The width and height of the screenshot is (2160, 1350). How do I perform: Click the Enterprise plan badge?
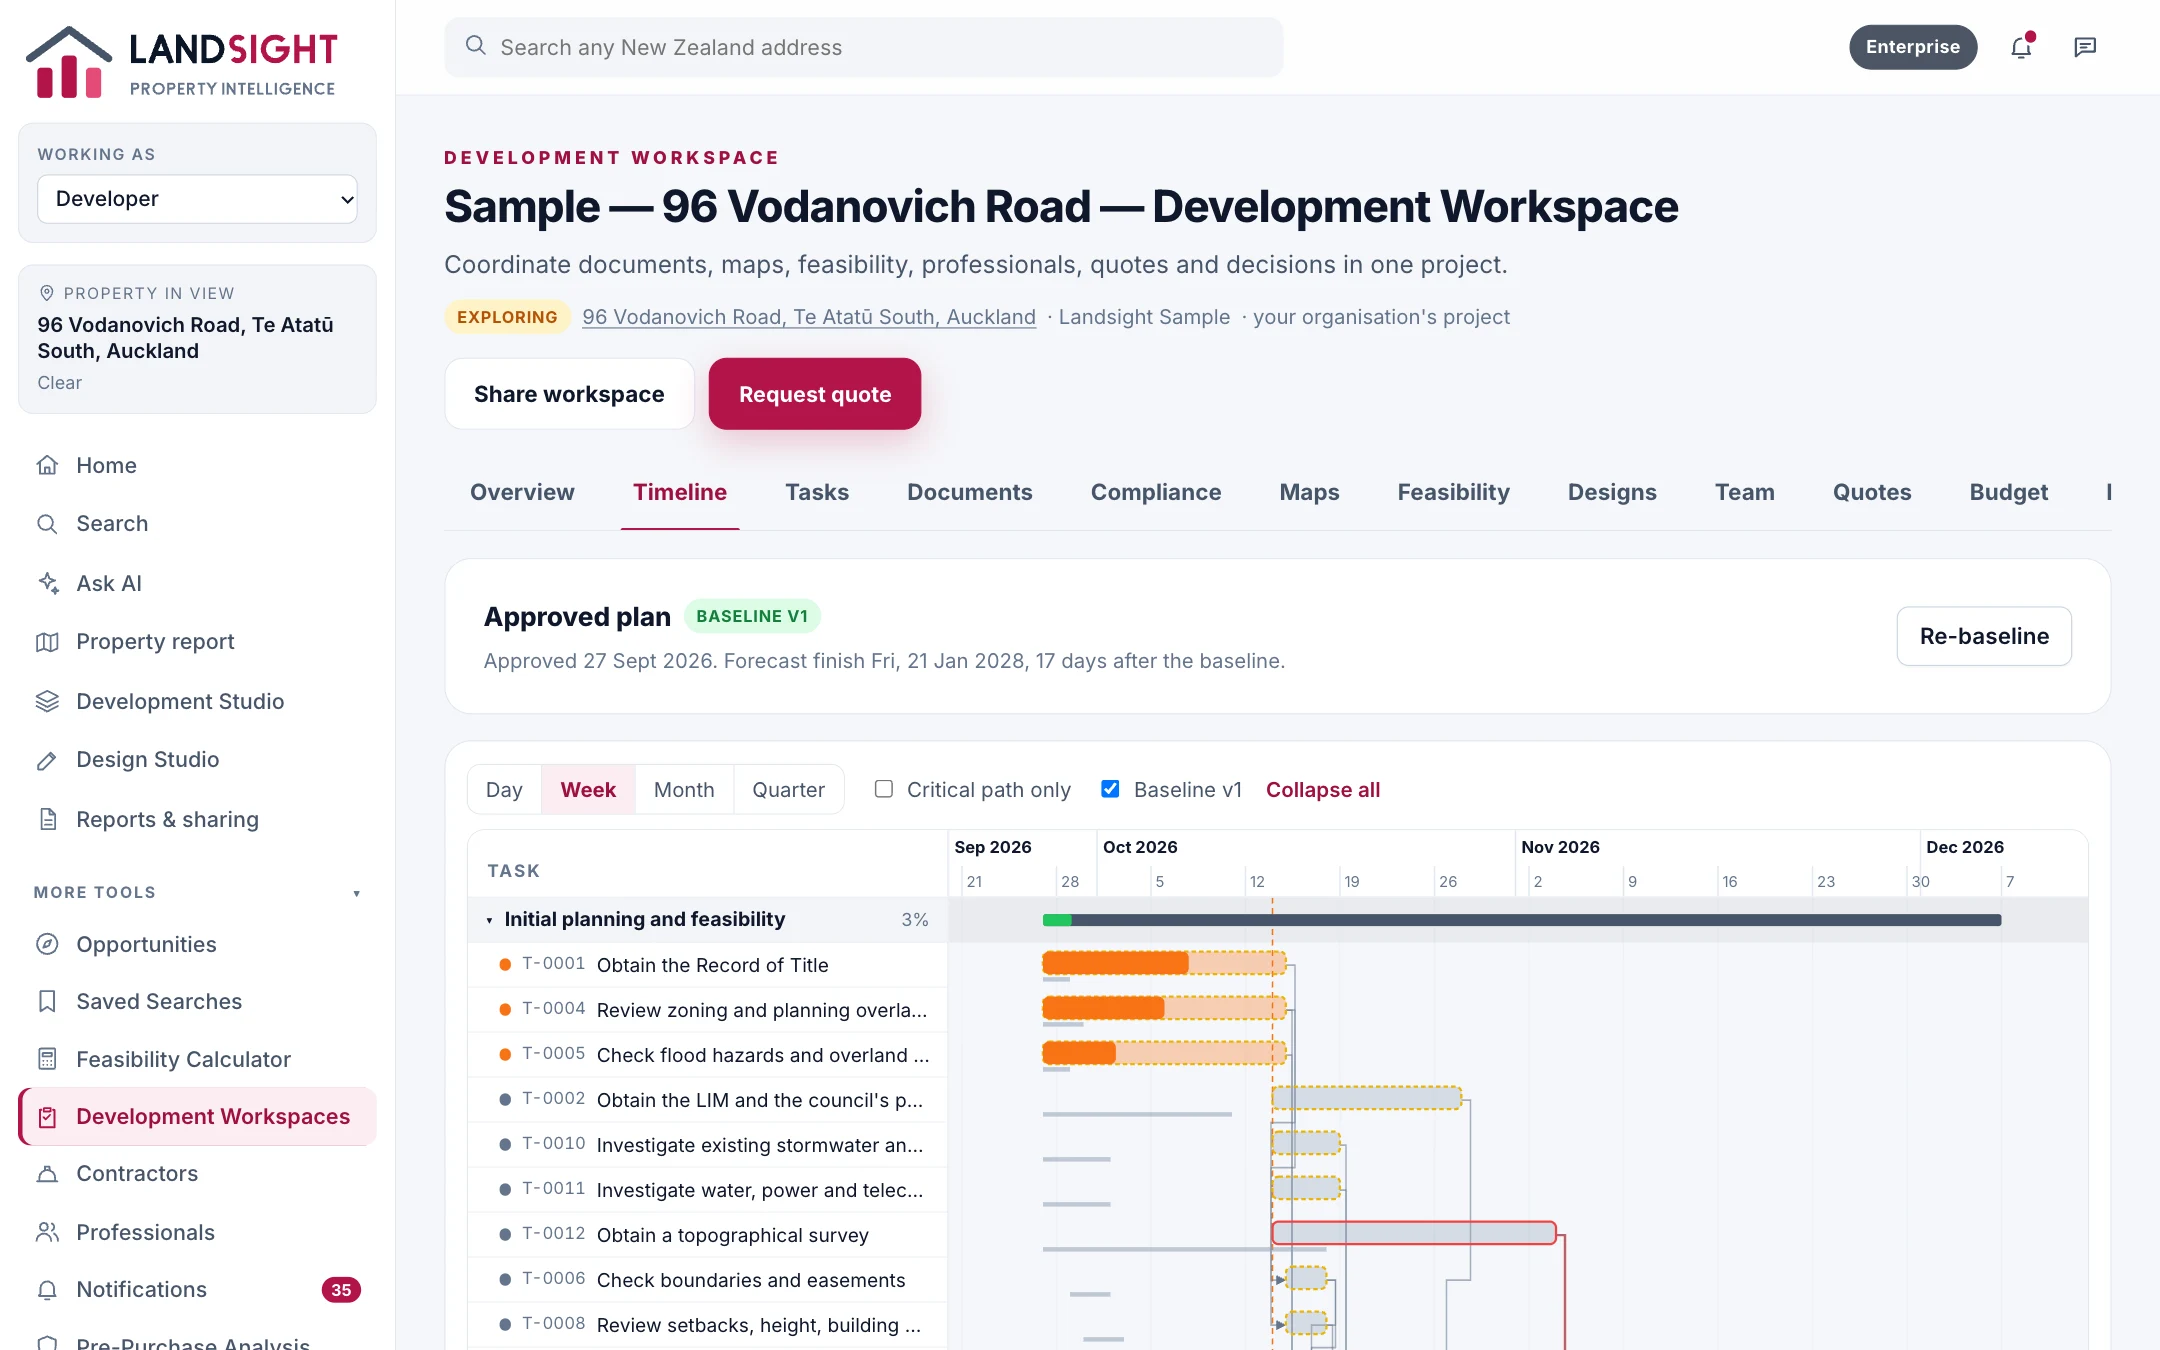click(x=1913, y=47)
